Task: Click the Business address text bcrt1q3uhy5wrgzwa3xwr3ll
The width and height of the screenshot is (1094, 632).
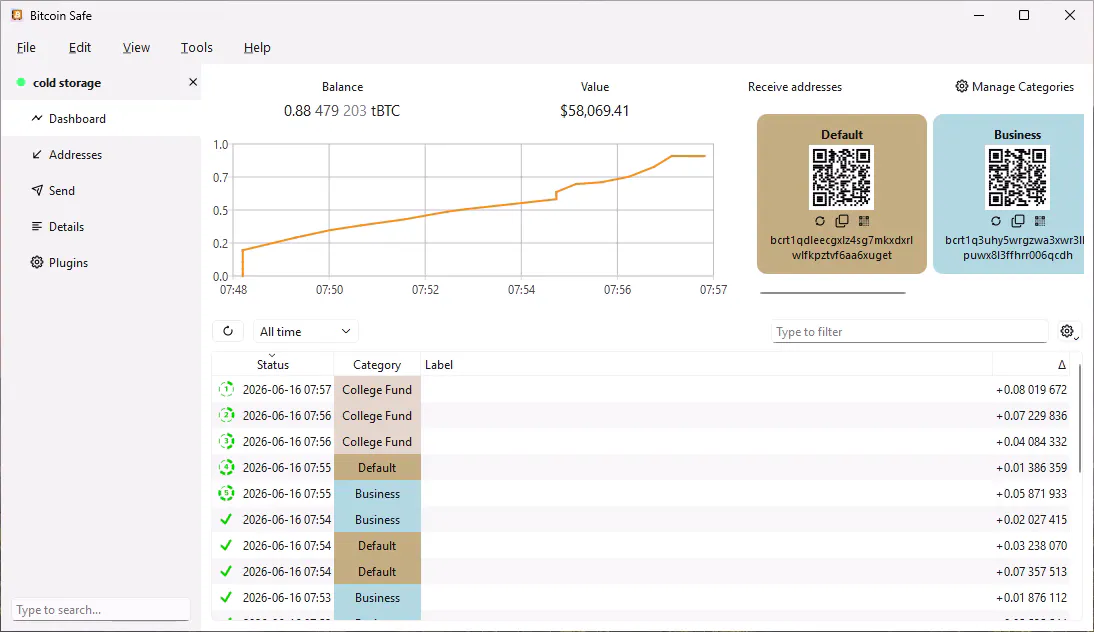Action: coord(1014,240)
